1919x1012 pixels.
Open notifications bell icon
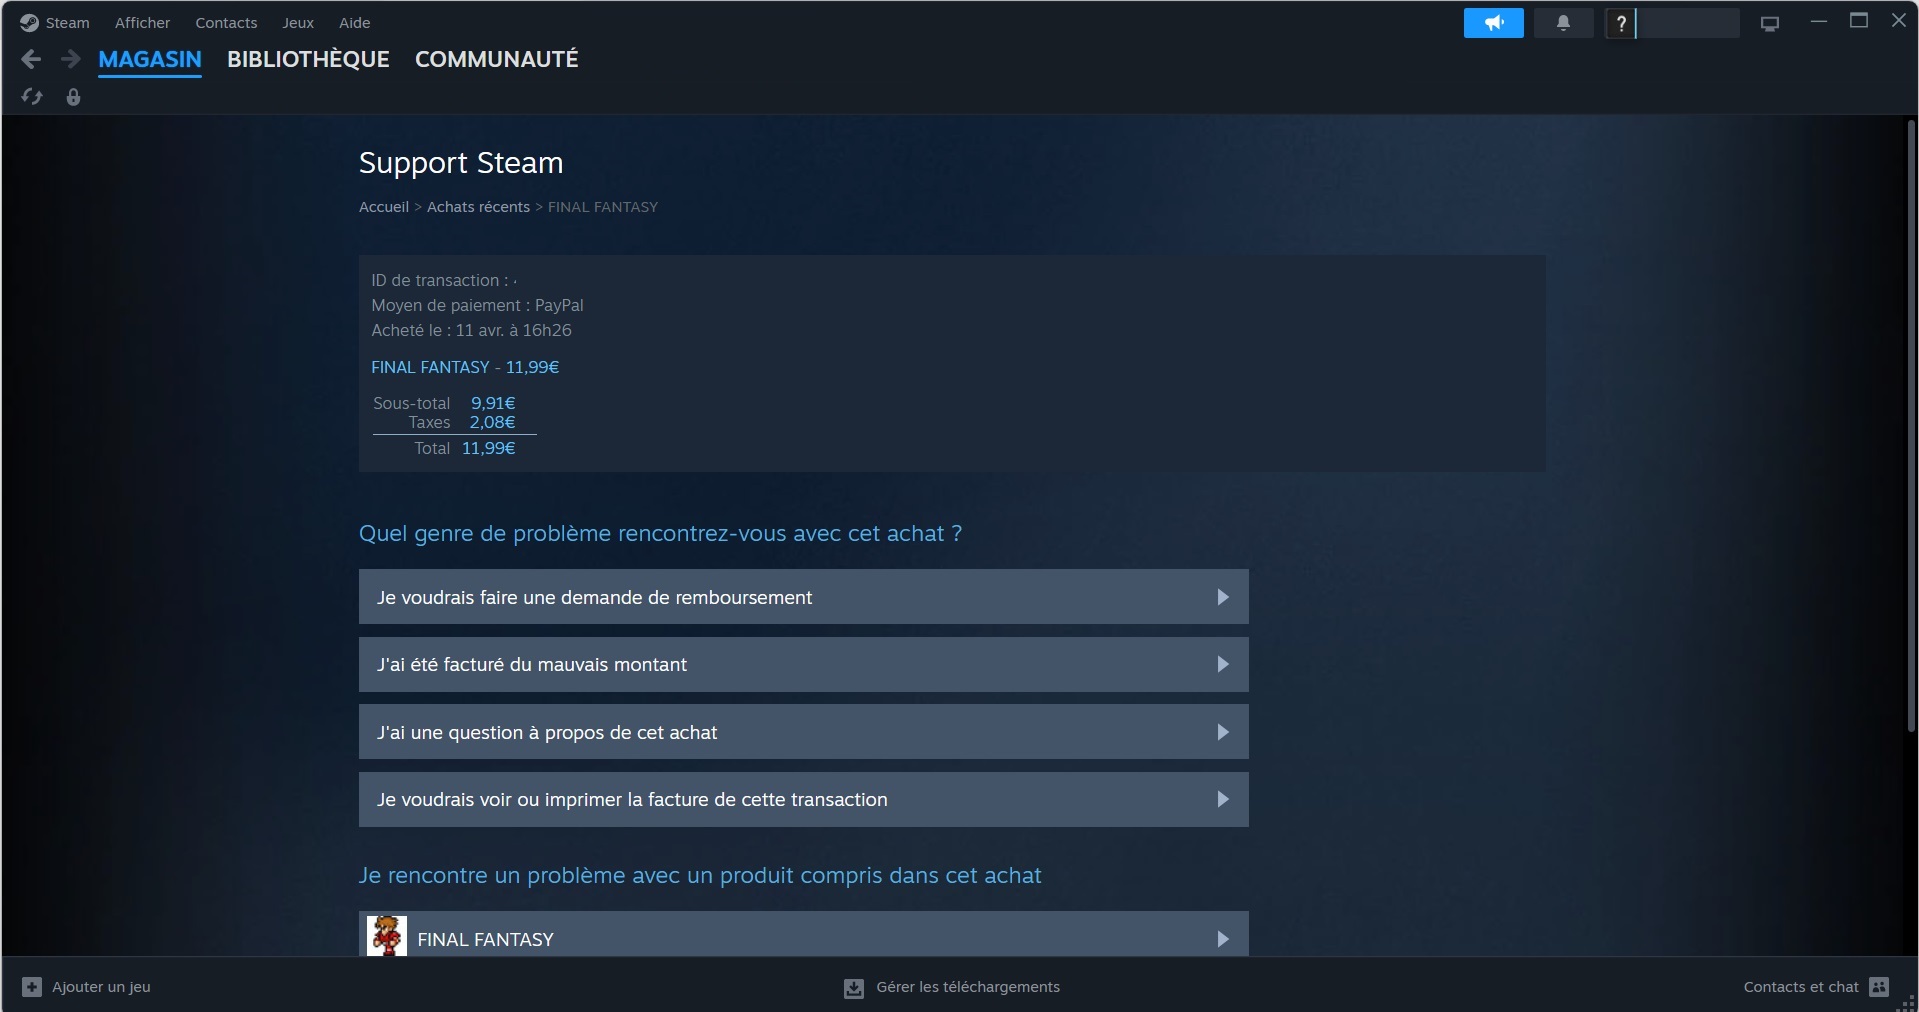click(x=1563, y=23)
